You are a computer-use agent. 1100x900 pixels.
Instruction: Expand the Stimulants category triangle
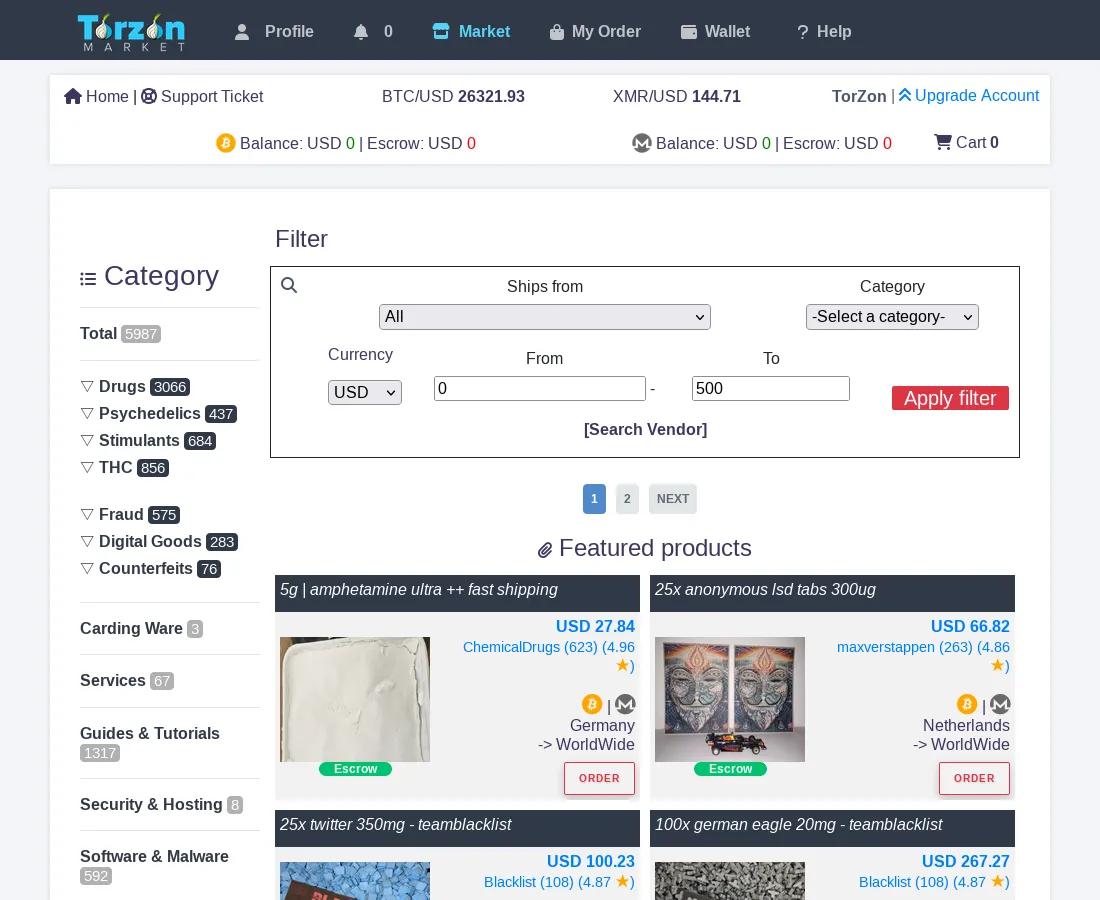tap(87, 440)
